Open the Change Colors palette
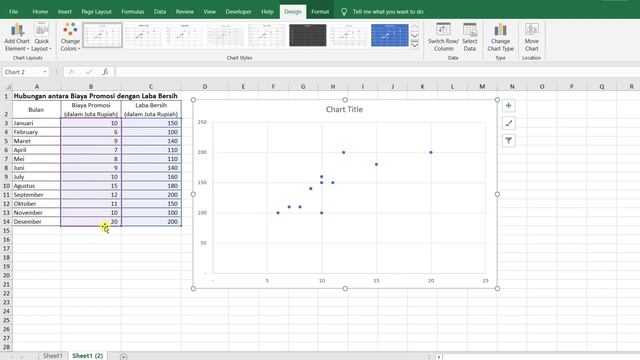Viewport: 640px width, 360px height. click(70, 37)
